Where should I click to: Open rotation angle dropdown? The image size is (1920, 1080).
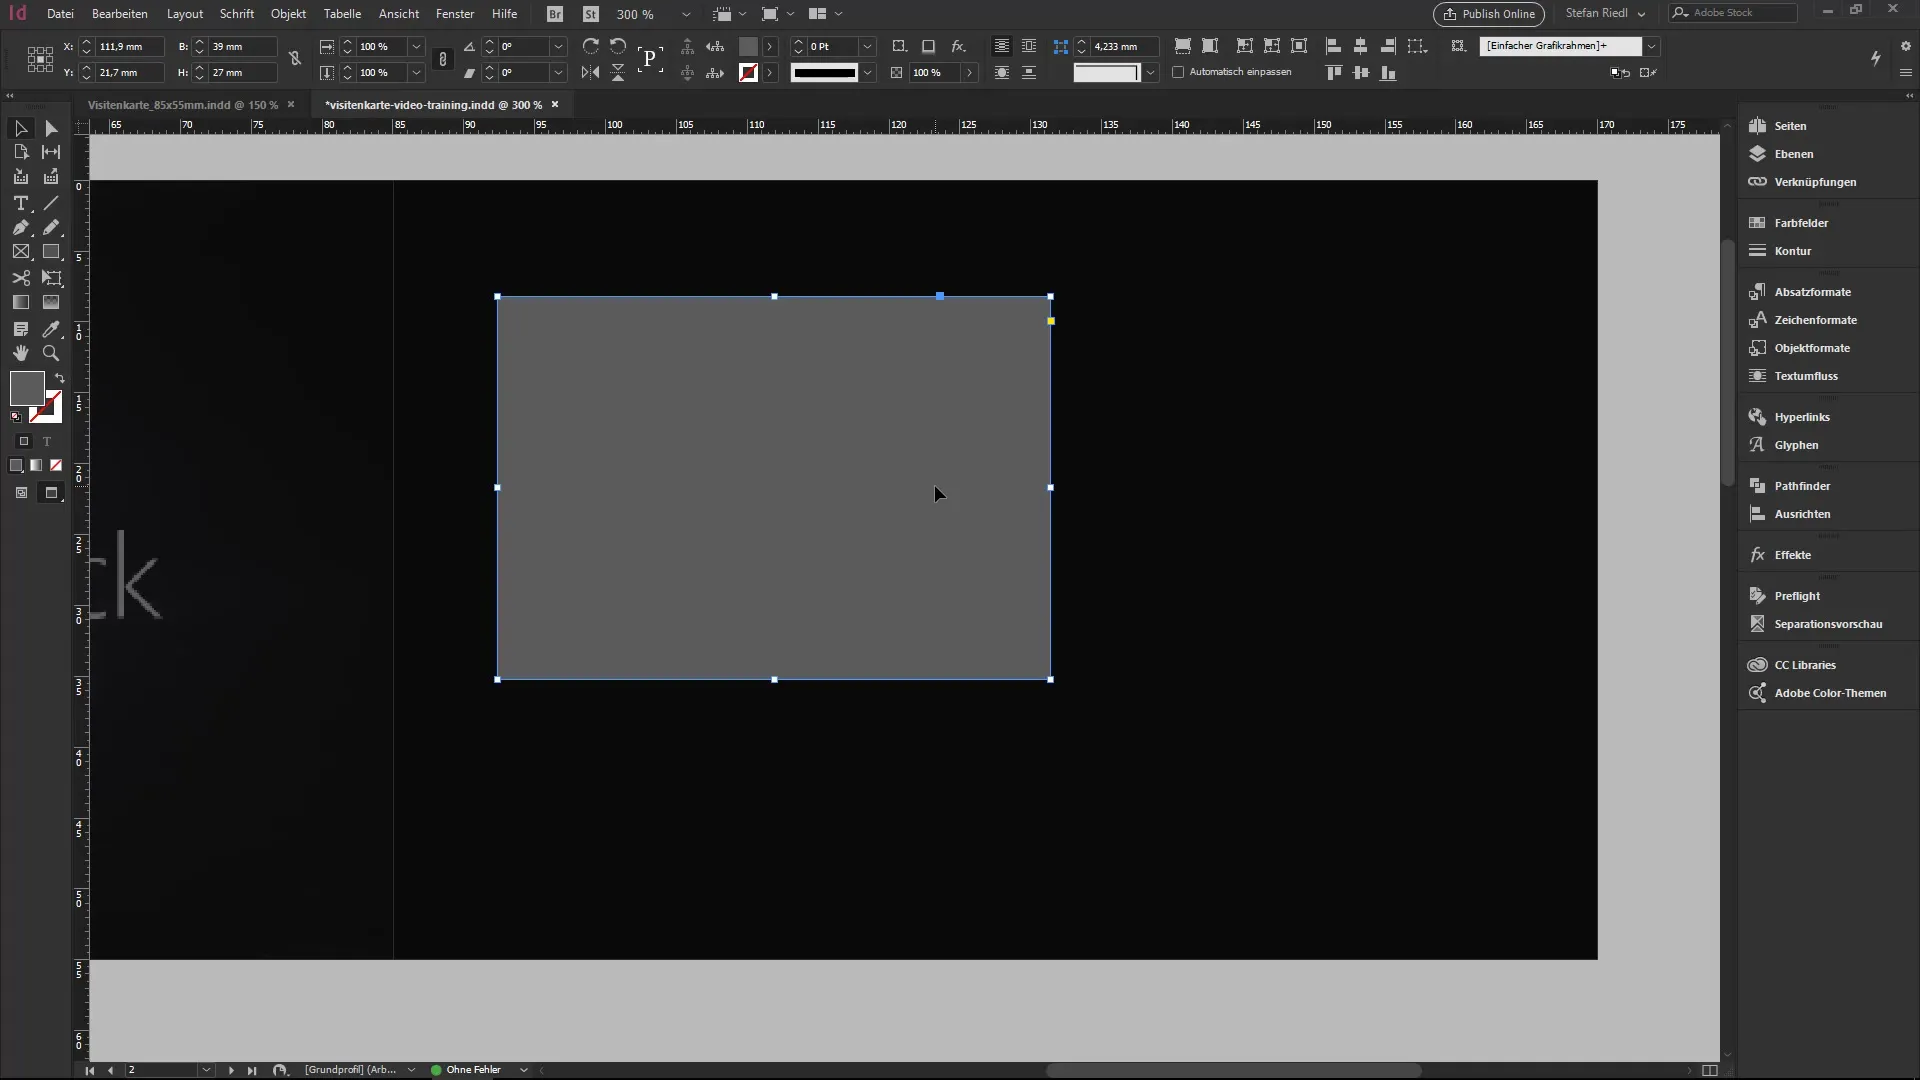click(558, 46)
